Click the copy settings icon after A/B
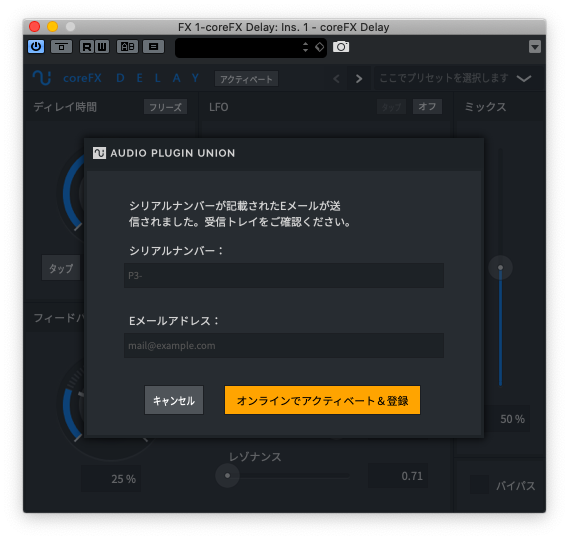Screen dimensions: 569x540 (153, 46)
